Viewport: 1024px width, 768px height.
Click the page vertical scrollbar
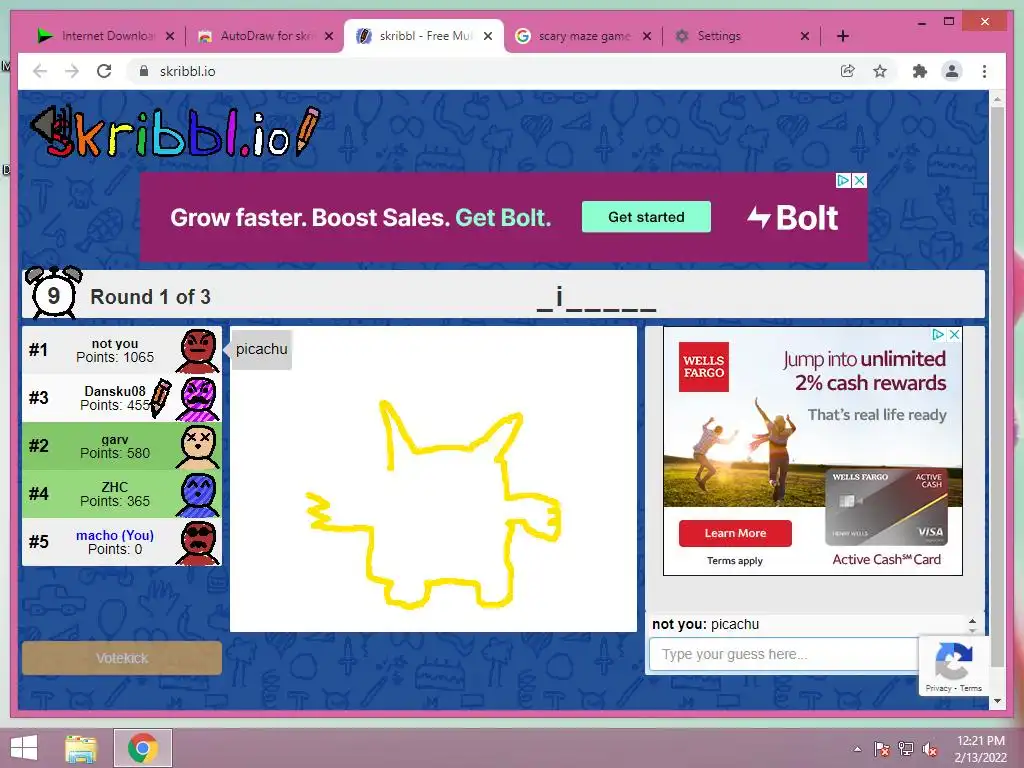click(997, 385)
